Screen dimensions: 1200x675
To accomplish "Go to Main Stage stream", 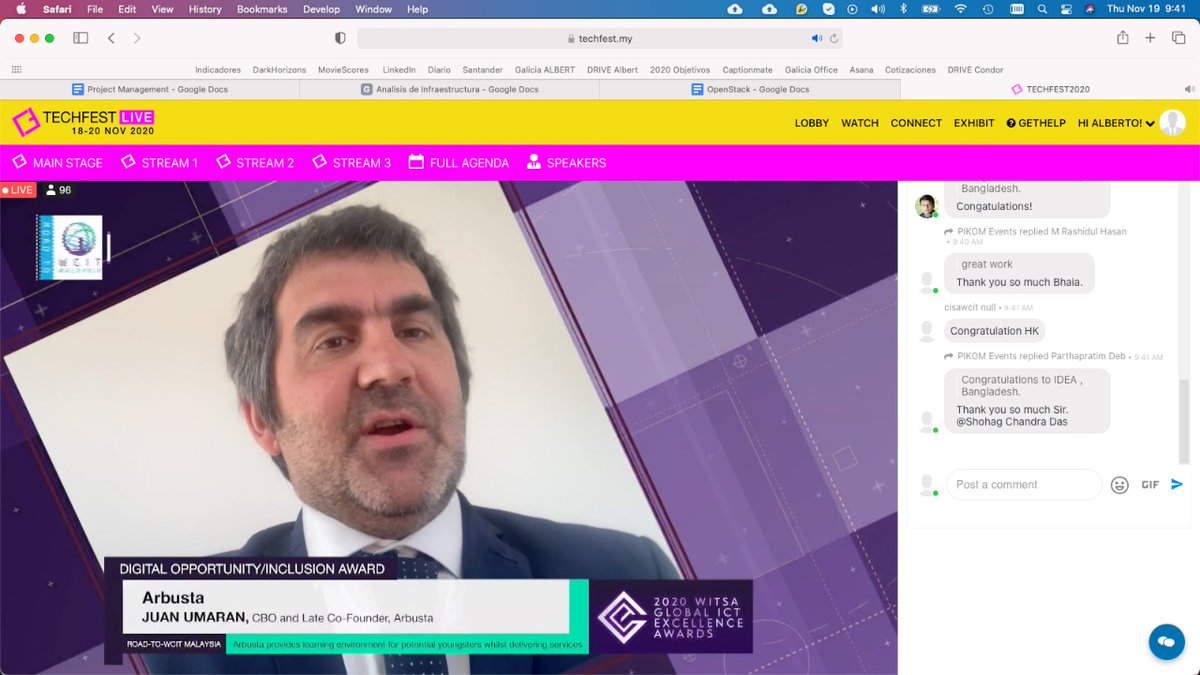I will tap(57, 162).
